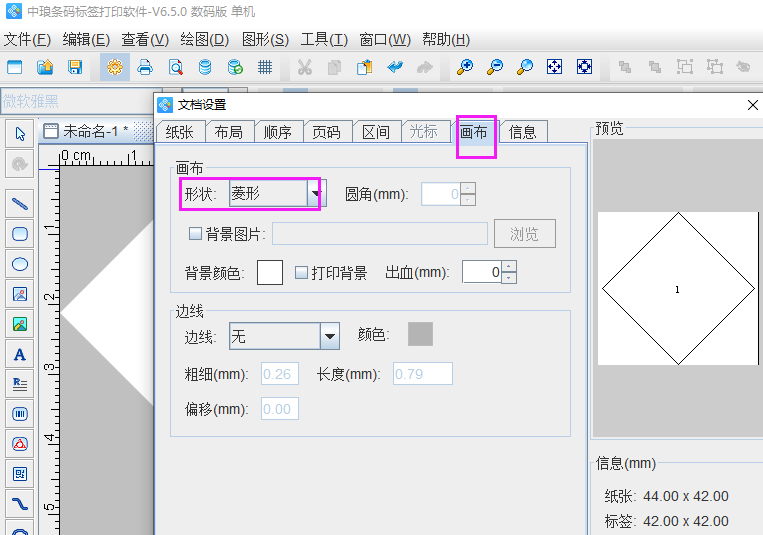Close the 文档设置 dialog
Image resolution: width=763 pixels, height=535 pixels.
(x=752, y=105)
